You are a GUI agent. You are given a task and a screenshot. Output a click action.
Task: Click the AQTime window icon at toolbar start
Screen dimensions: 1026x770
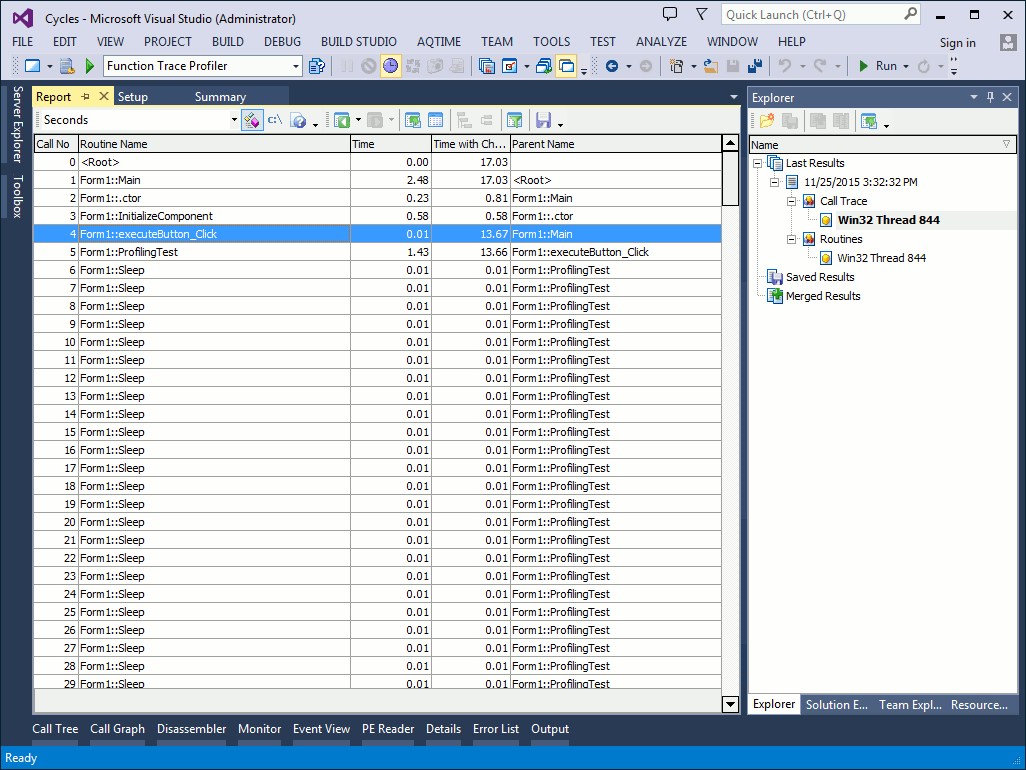[33, 66]
